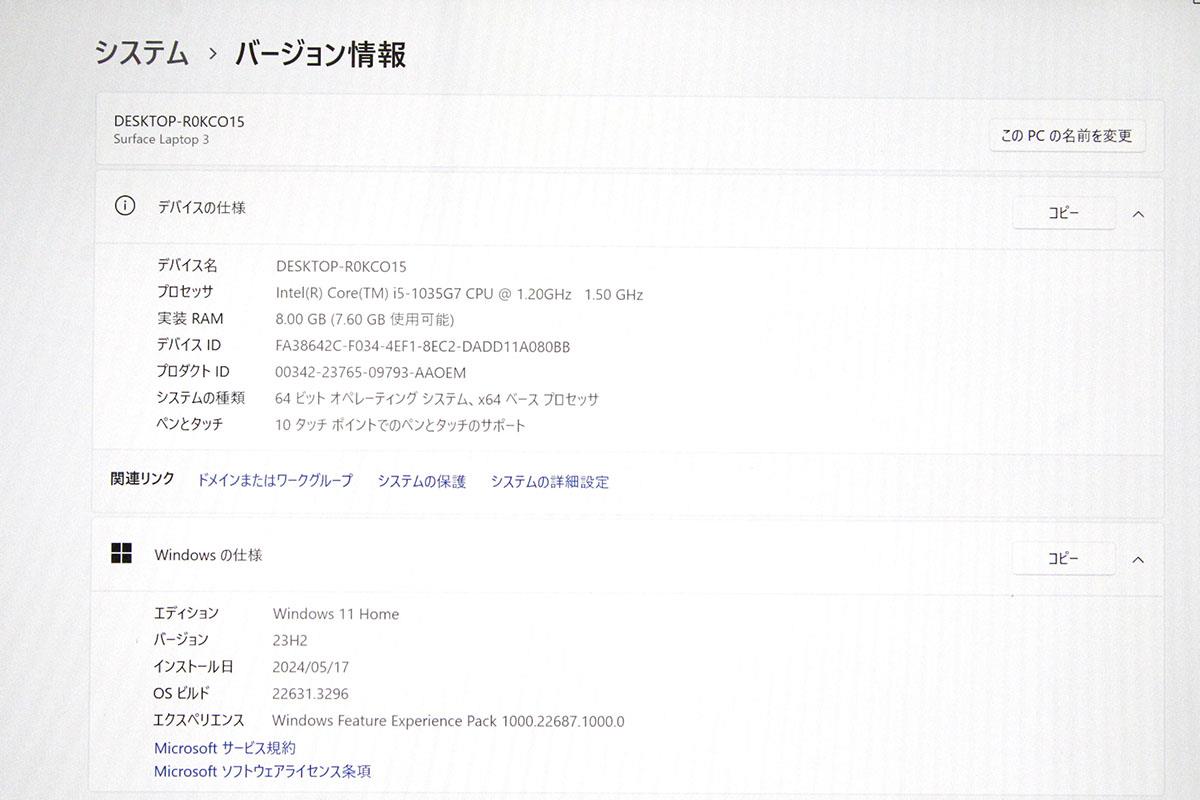The width and height of the screenshot is (1200, 800).
Task: Select the pen and touch value 10 タッチ
Action: 400,424
